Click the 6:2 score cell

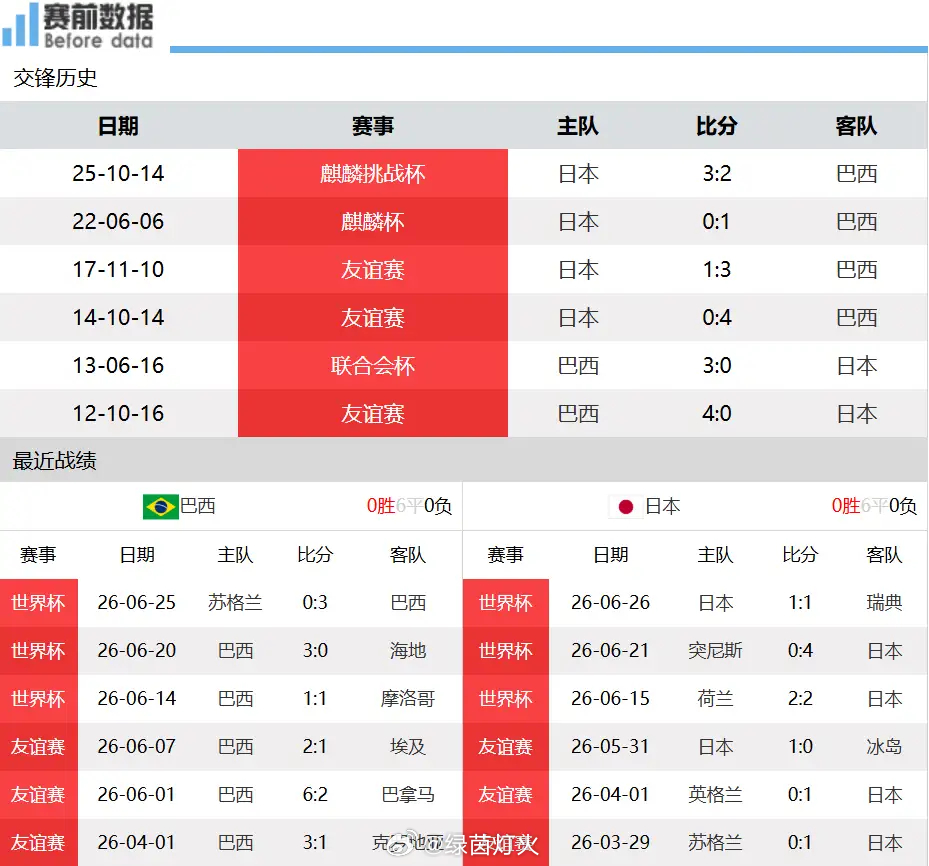click(x=315, y=794)
